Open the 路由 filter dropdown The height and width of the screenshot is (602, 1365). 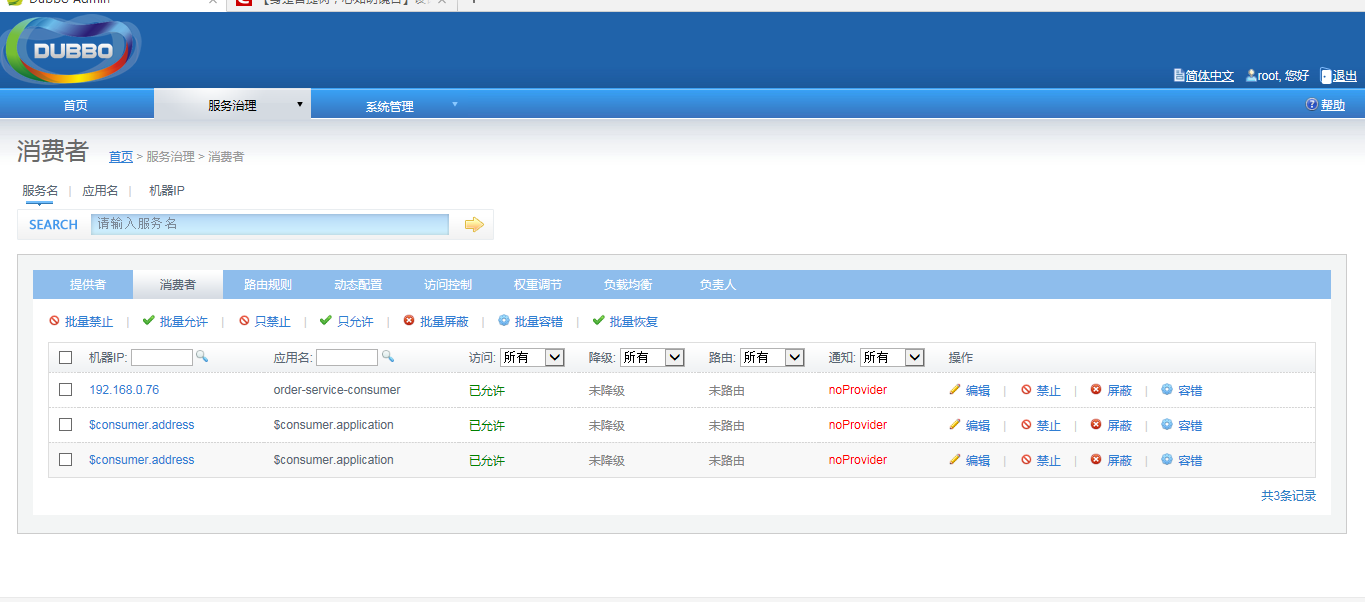(x=772, y=357)
